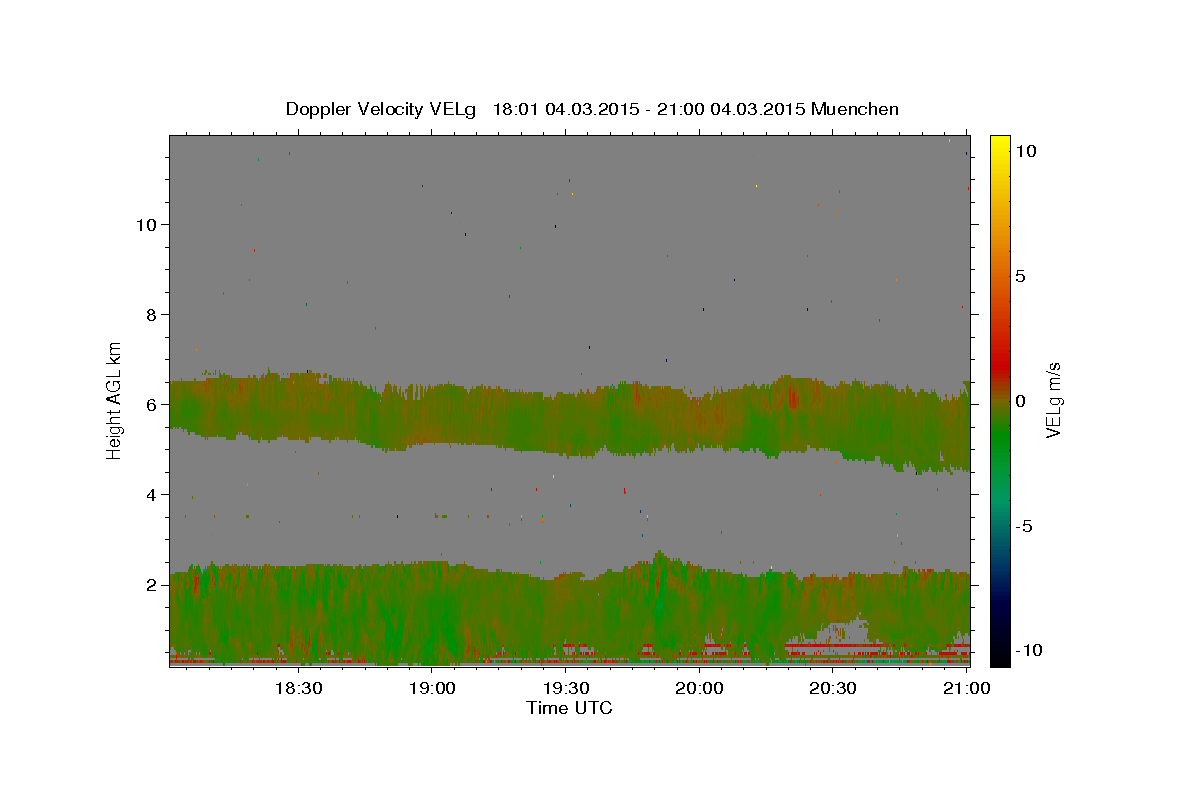This screenshot has height=800, width=1200.
Task: Select the 18:30 time tick label
Action: pyautogui.click(x=298, y=689)
